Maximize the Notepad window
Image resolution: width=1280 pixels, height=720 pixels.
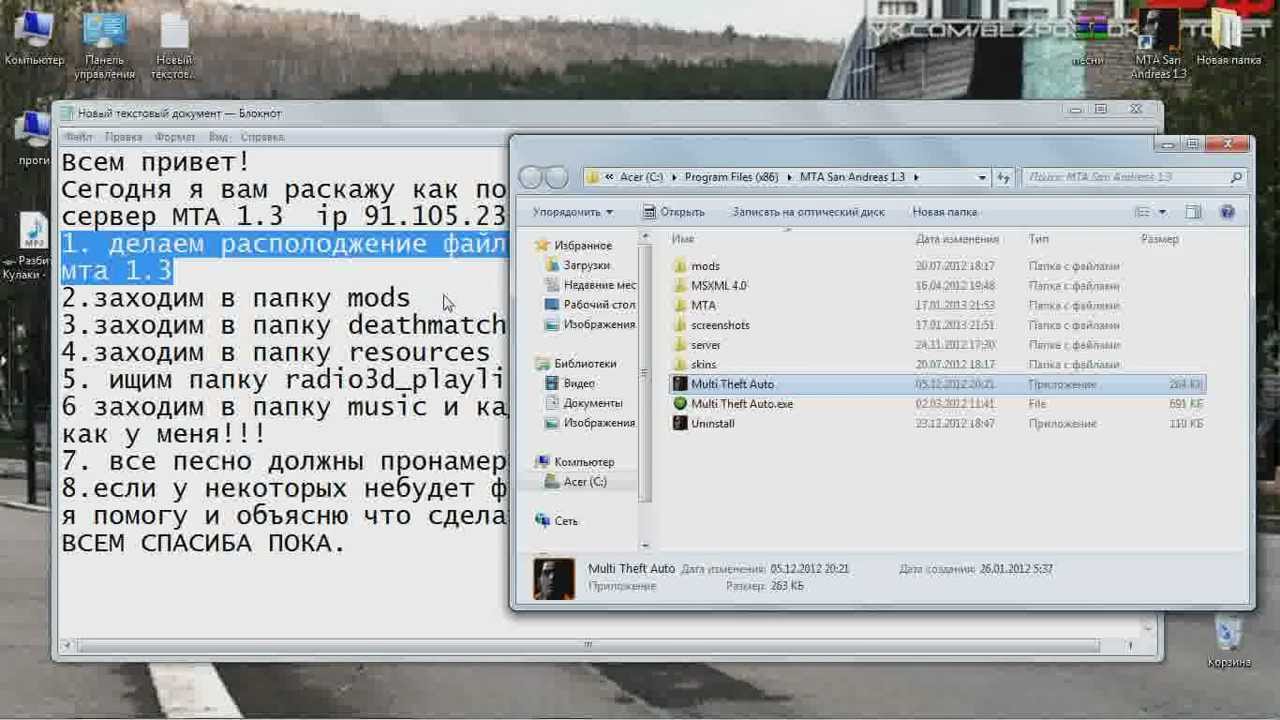point(1101,109)
